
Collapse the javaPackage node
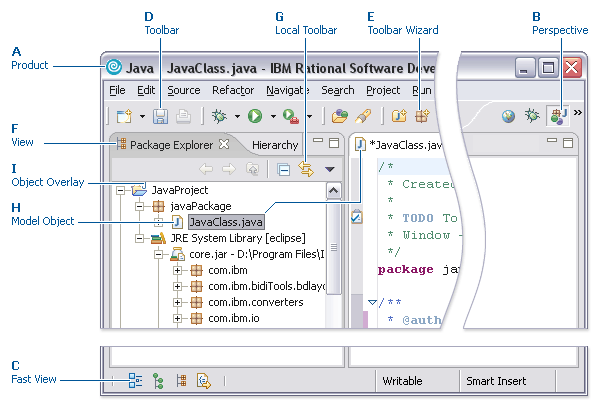point(140,207)
